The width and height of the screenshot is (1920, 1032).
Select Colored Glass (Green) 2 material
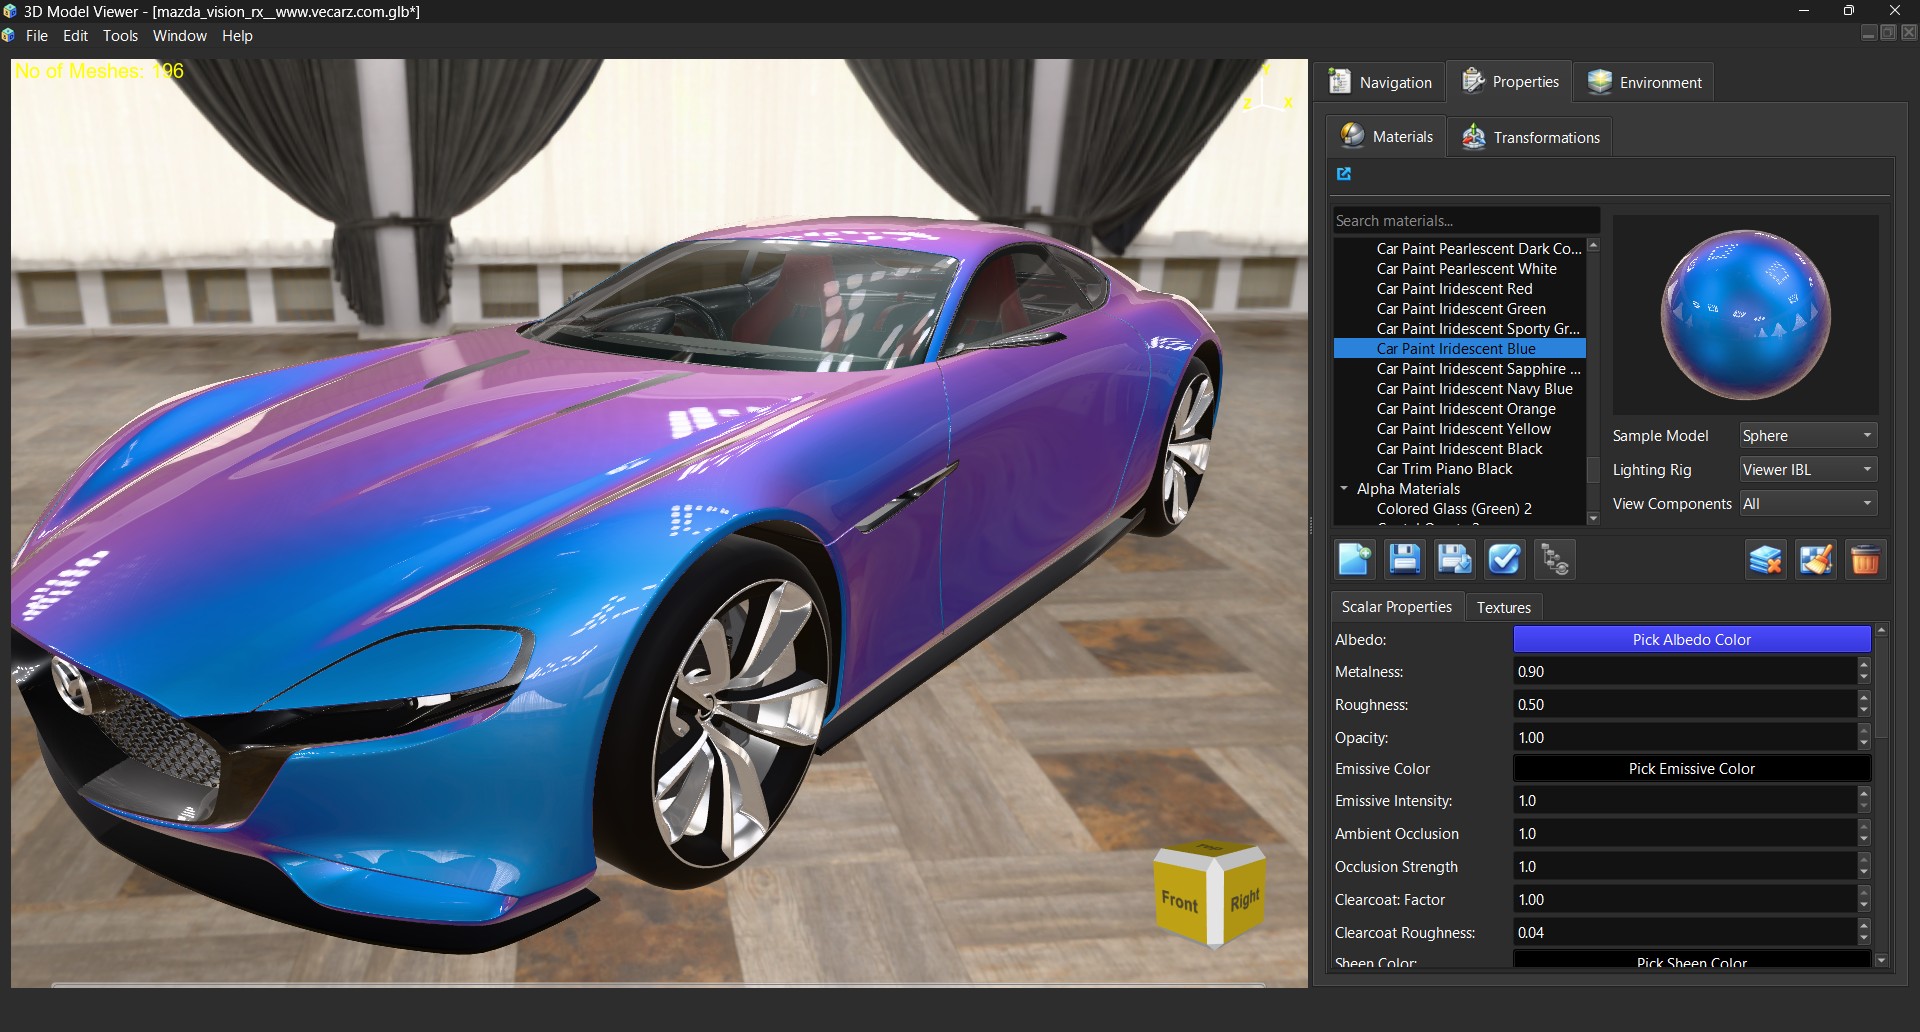(1454, 509)
